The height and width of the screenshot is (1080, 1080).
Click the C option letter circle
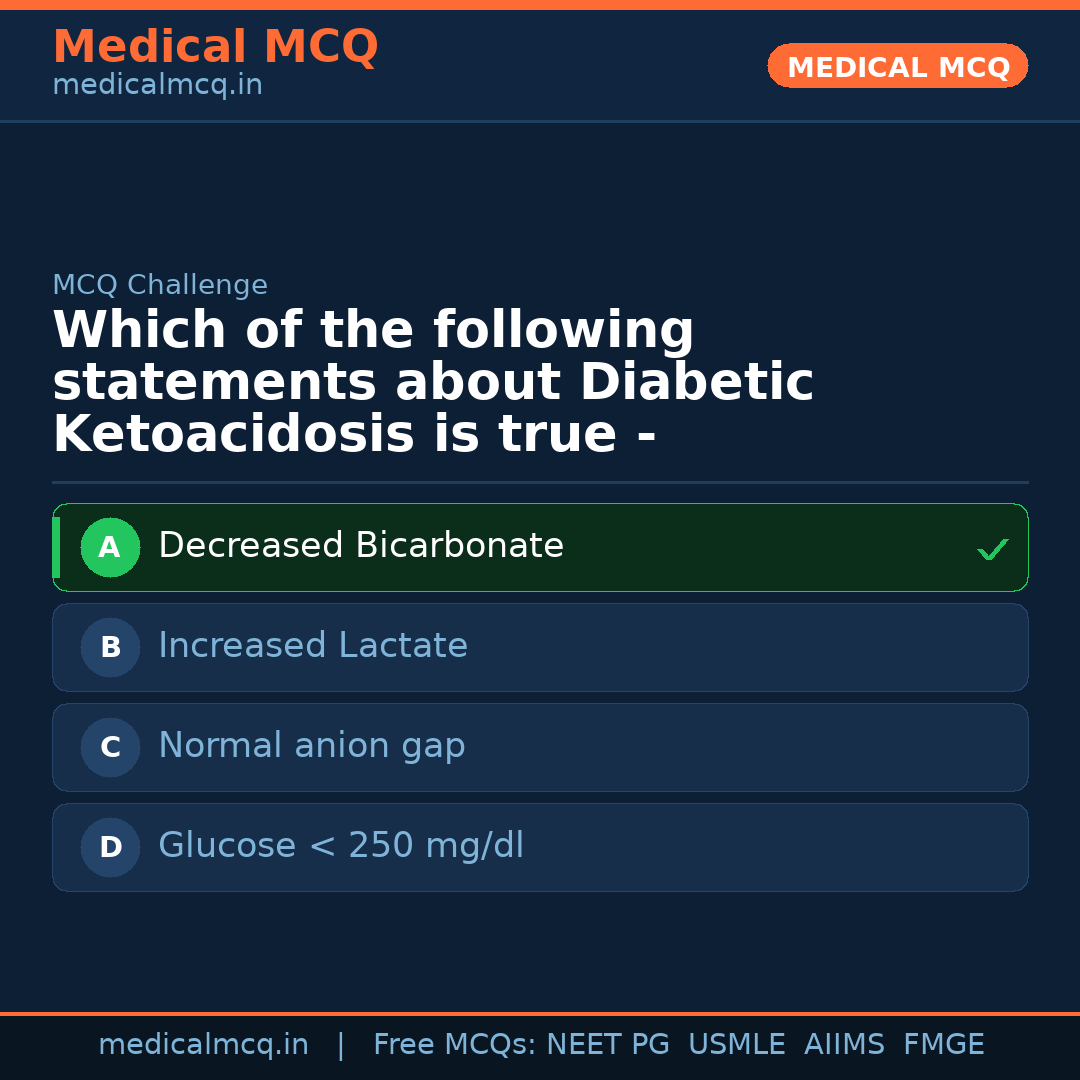click(x=110, y=747)
